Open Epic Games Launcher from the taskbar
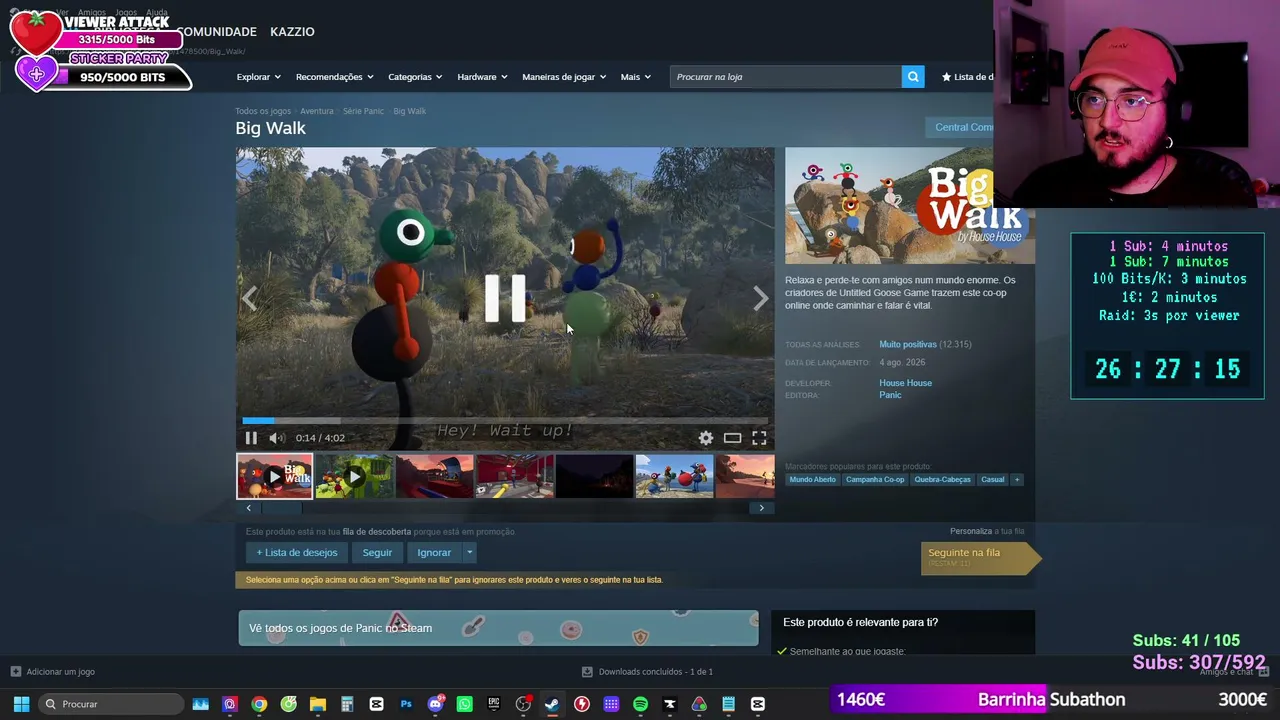1280x720 pixels. [494, 704]
